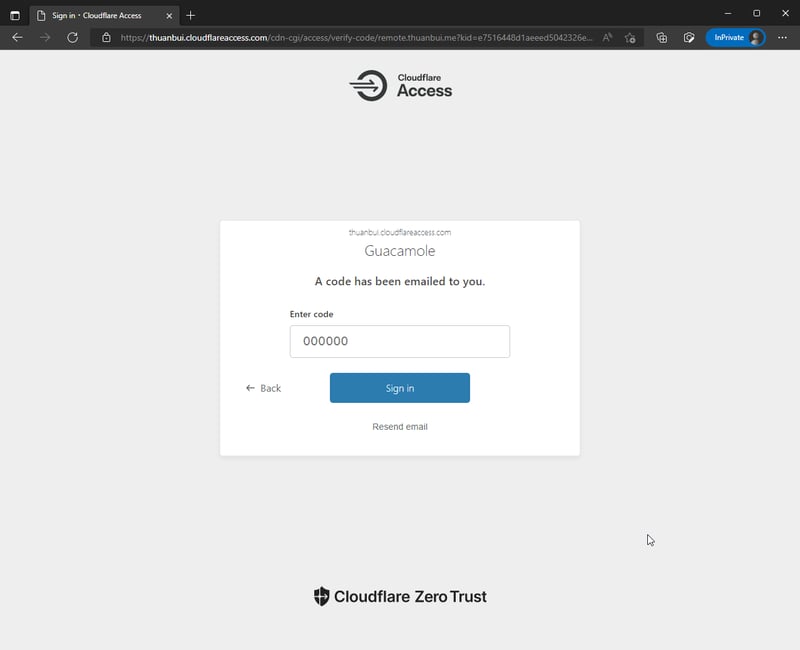Open the Collections icon in toolbar
The width and height of the screenshot is (800, 650).
[x=662, y=37]
